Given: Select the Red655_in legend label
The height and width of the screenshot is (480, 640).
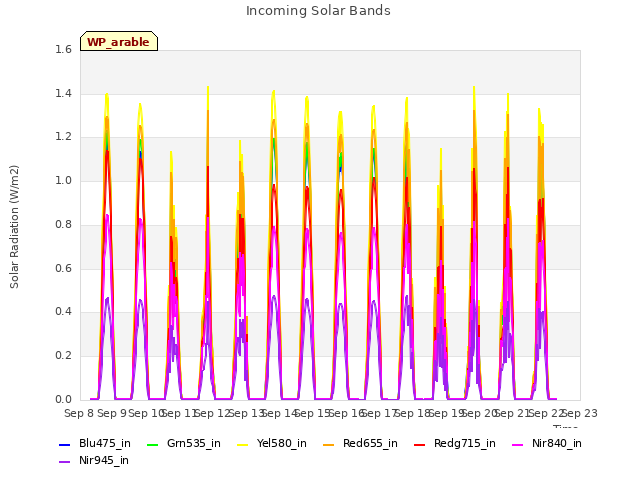Looking at the screenshot, I should 370,444.
